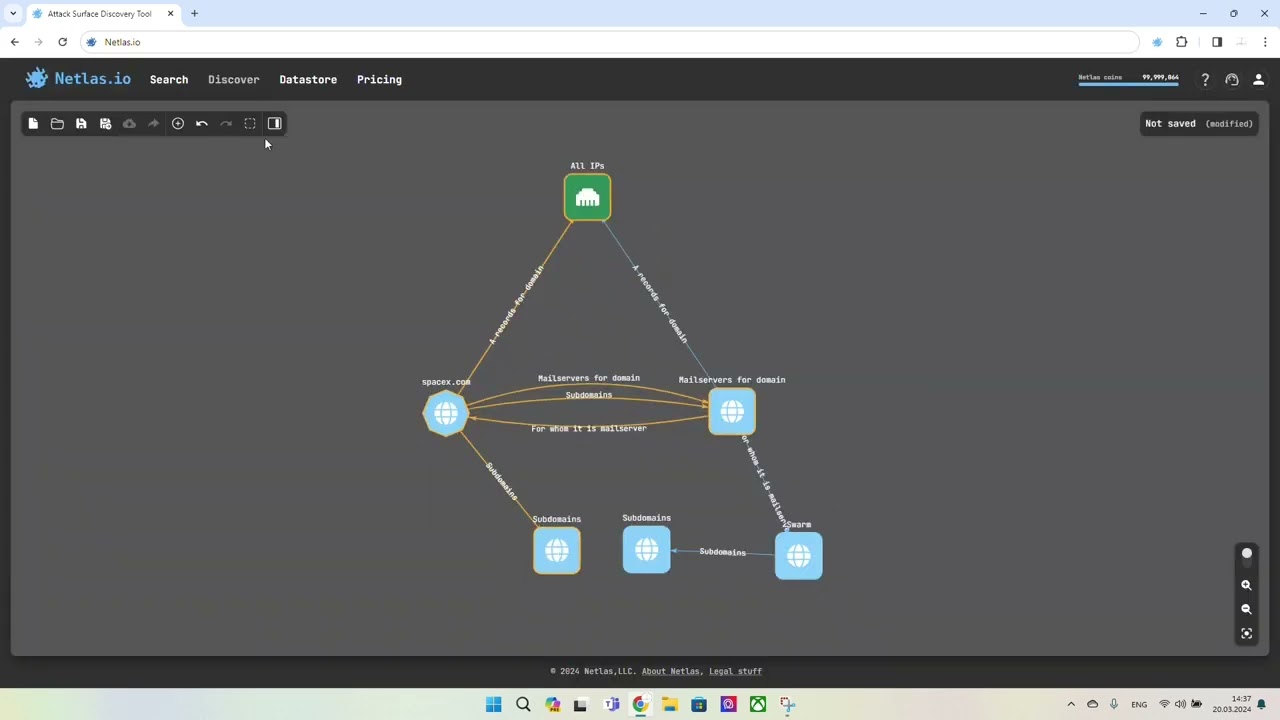Select the Mailservers for domain node
The image size is (1280, 720).
pyautogui.click(x=732, y=411)
